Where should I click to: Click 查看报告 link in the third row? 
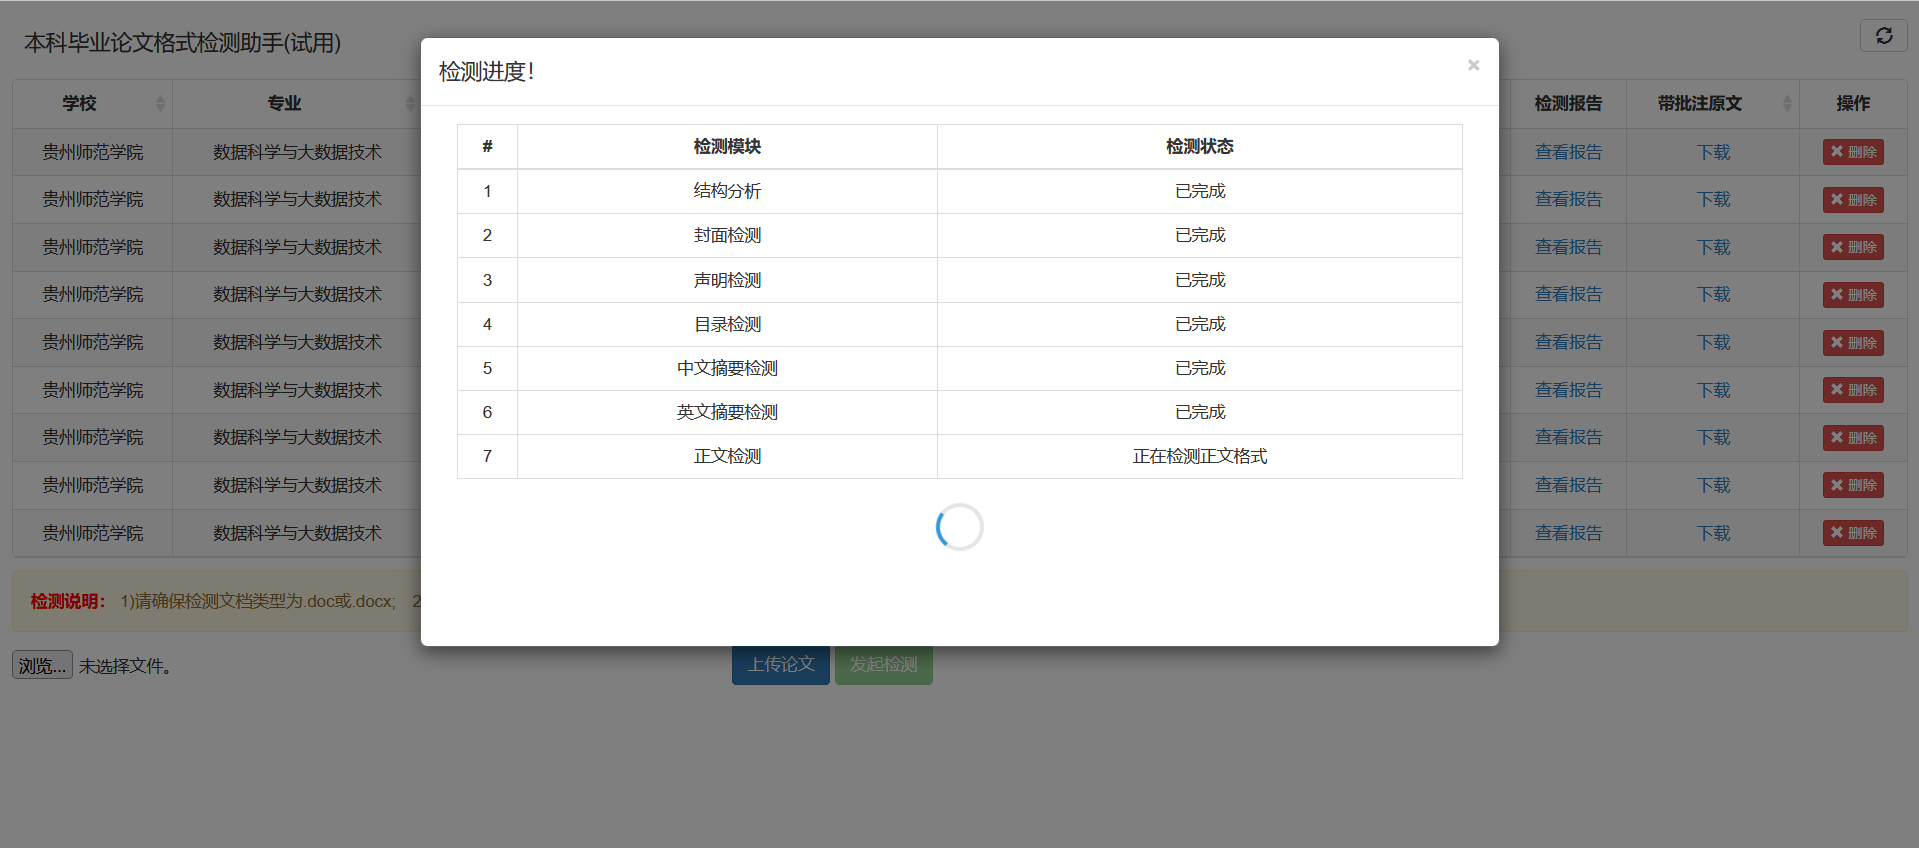(x=1568, y=247)
